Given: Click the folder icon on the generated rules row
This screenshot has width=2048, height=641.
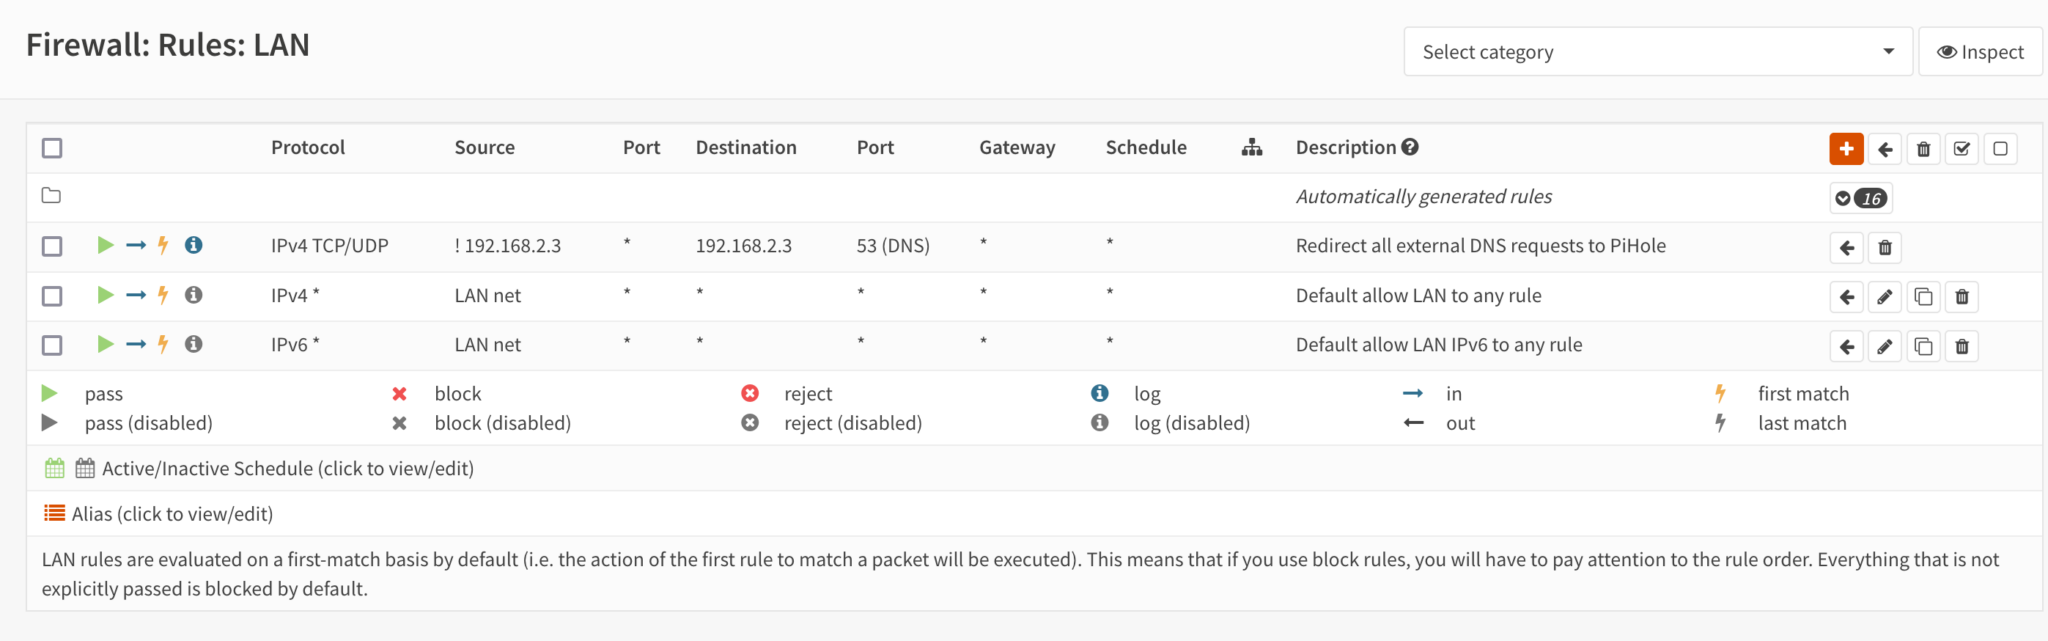Looking at the screenshot, I should point(51,196).
